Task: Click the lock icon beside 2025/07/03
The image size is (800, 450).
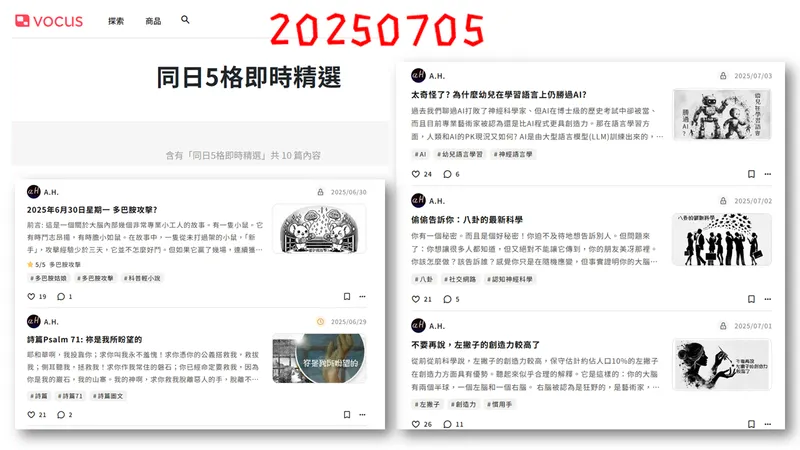Action: pos(723,76)
